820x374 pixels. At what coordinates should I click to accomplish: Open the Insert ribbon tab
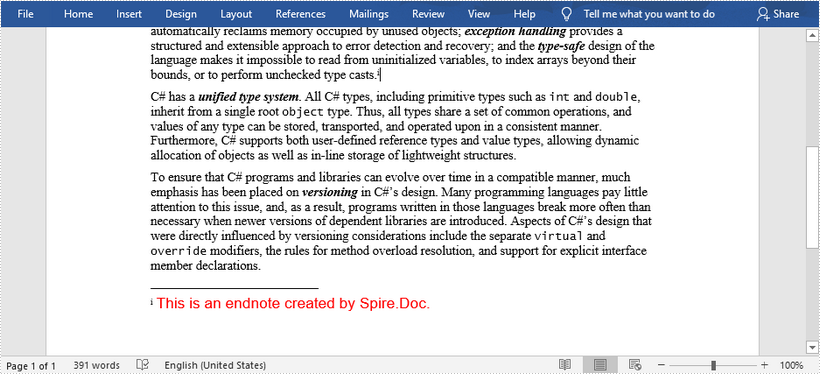pos(129,14)
